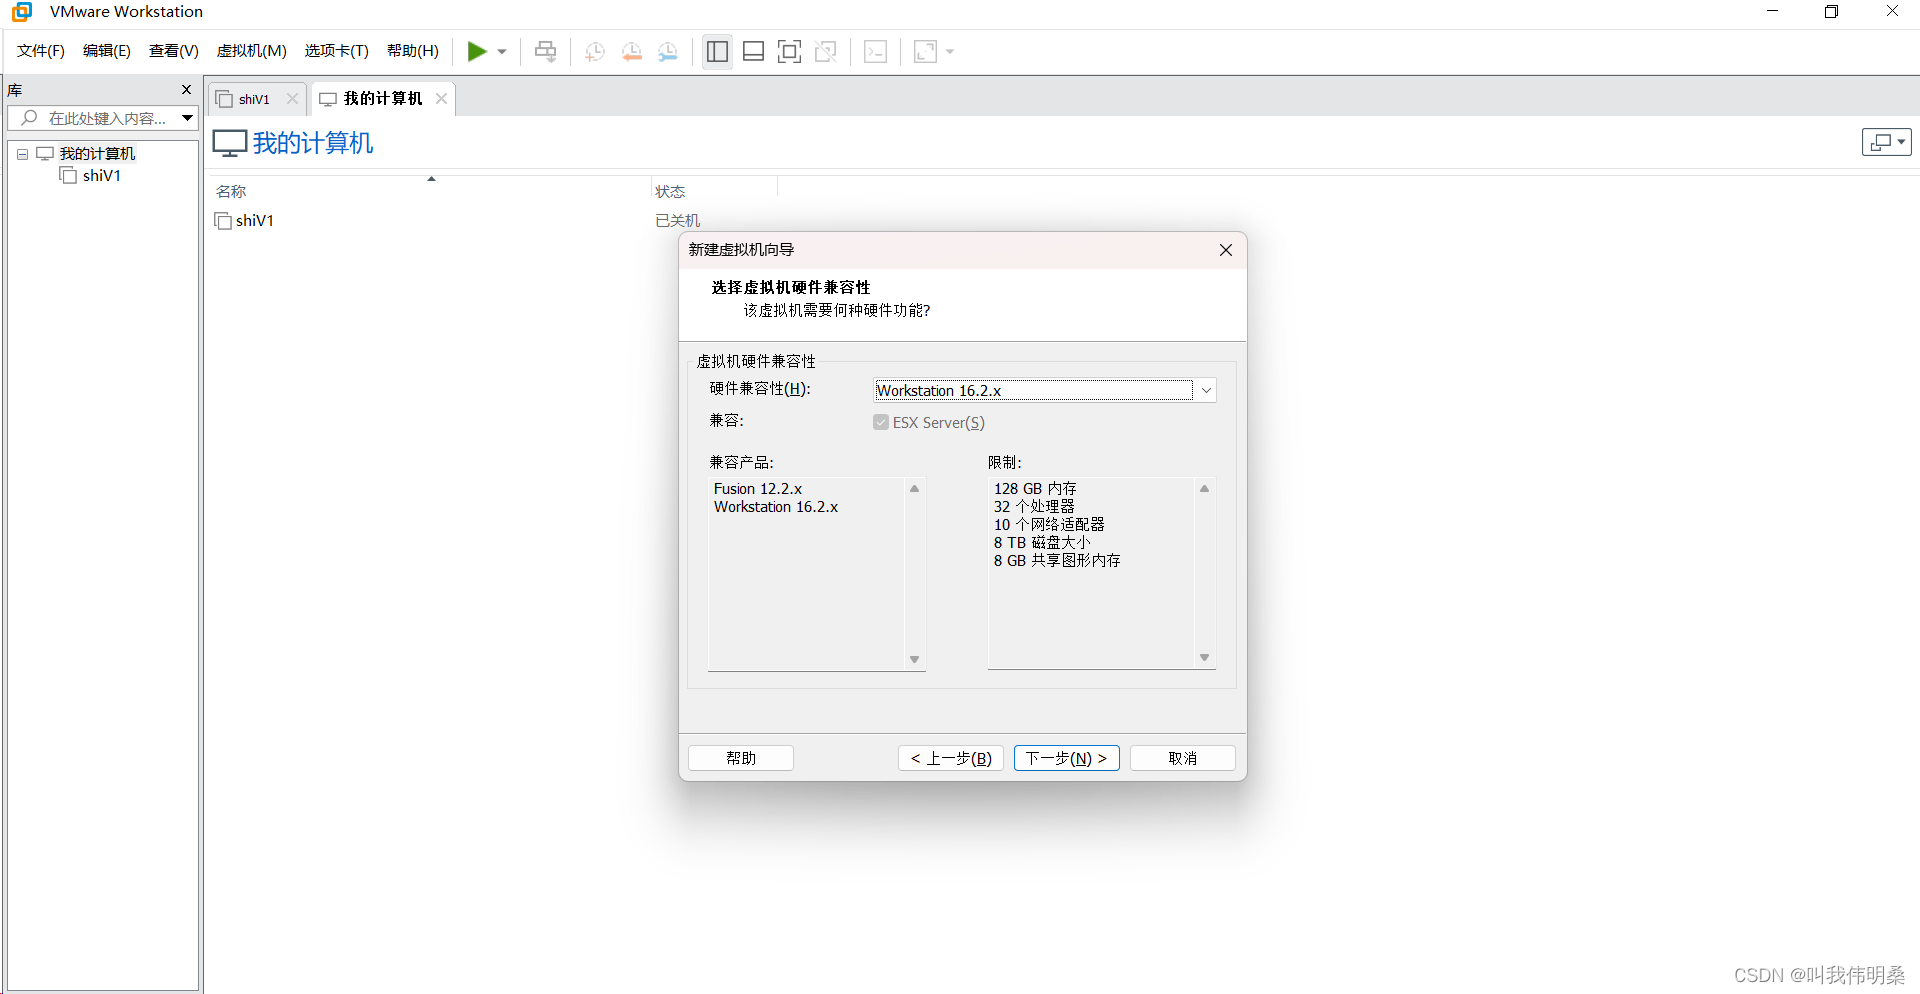
Task: Open the power options arrow beside play icon
Action: (x=502, y=51)
